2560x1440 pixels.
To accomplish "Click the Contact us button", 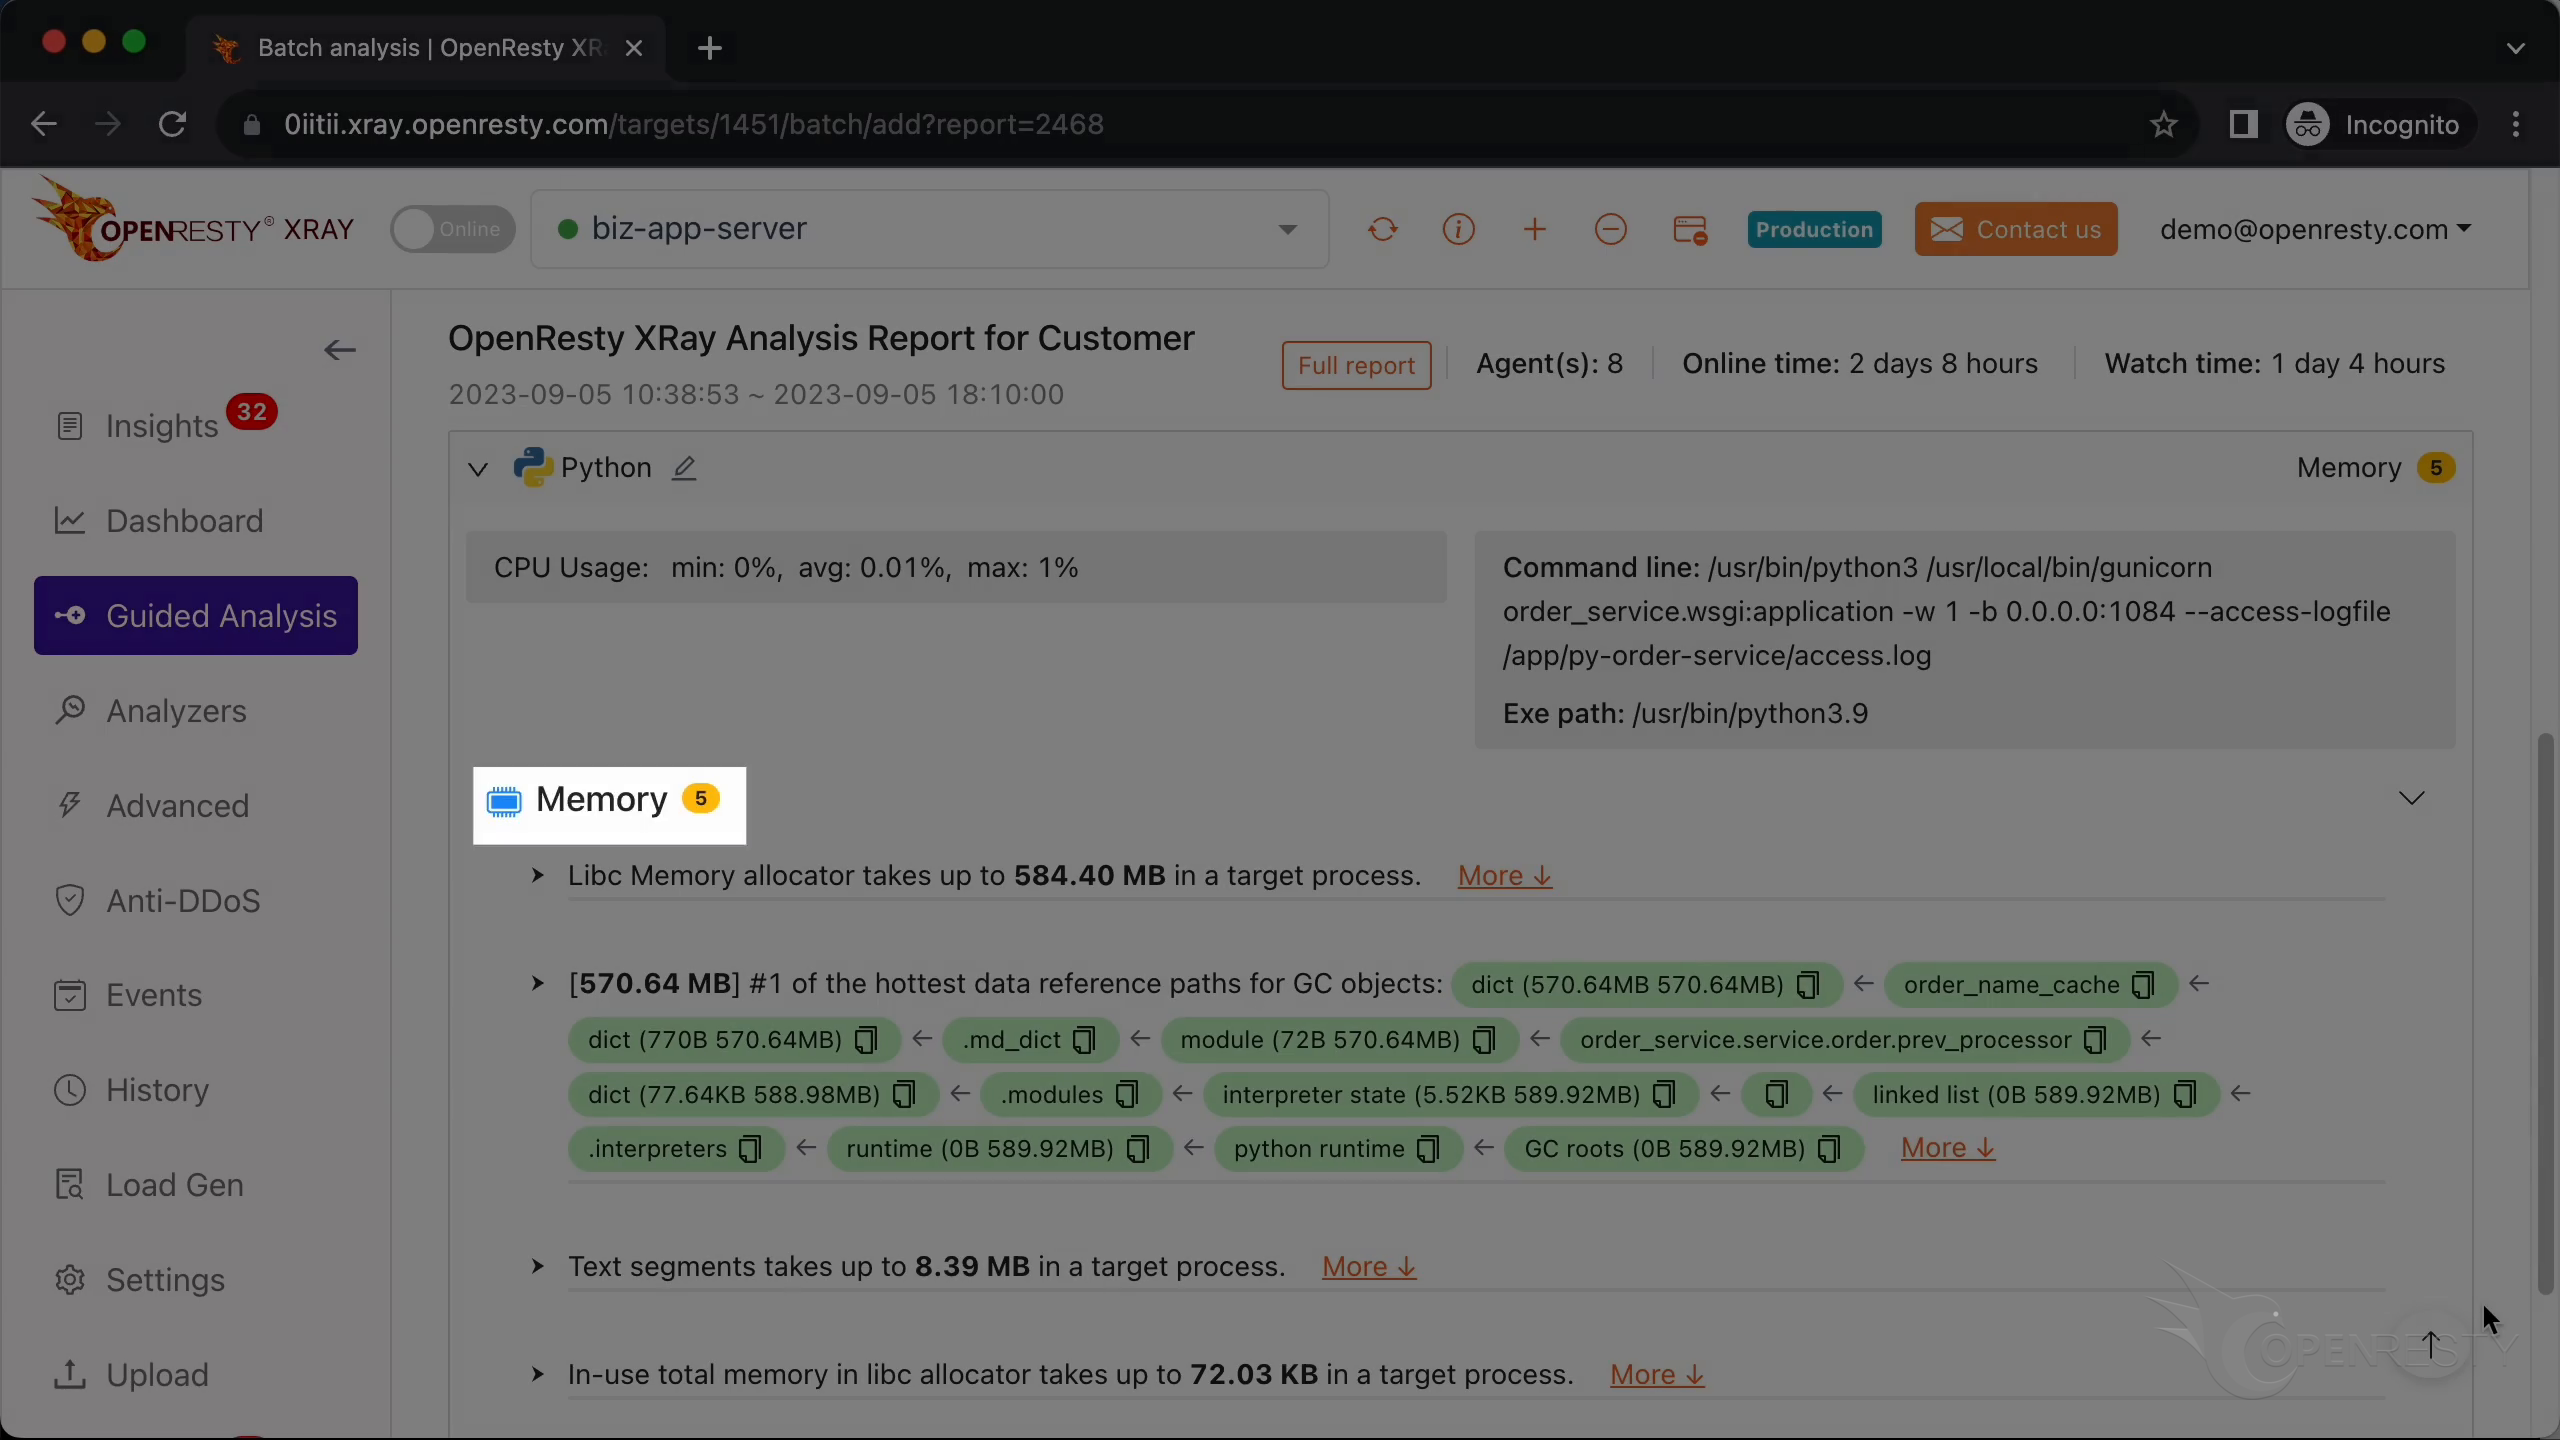I will click(2015, 229).
